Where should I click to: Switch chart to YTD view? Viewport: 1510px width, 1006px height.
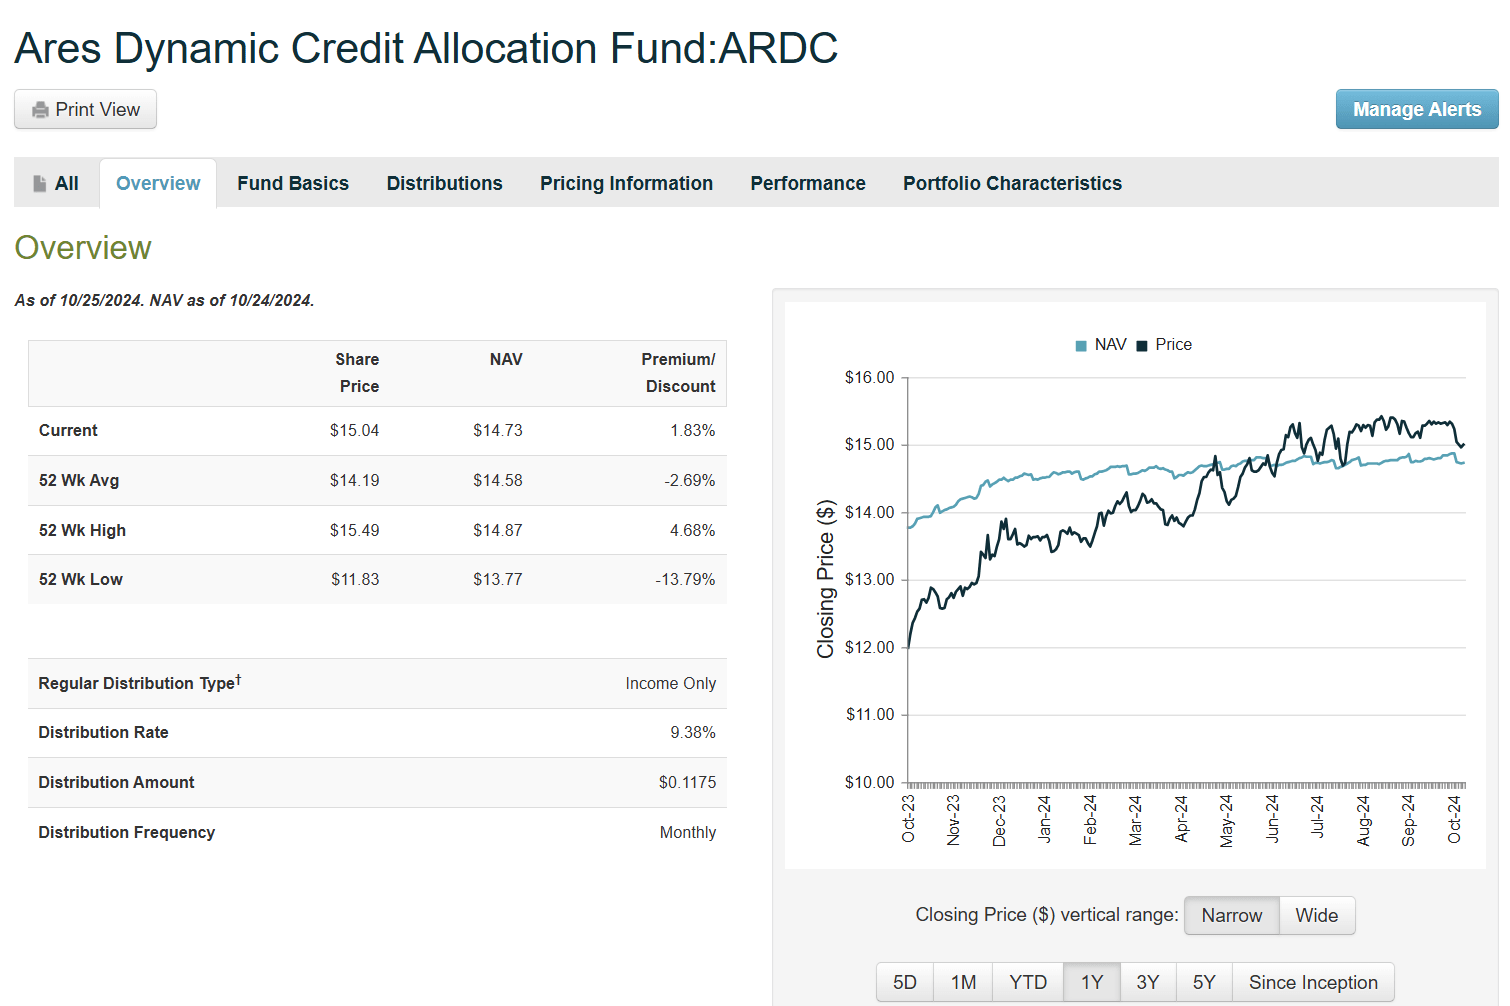1027,982
